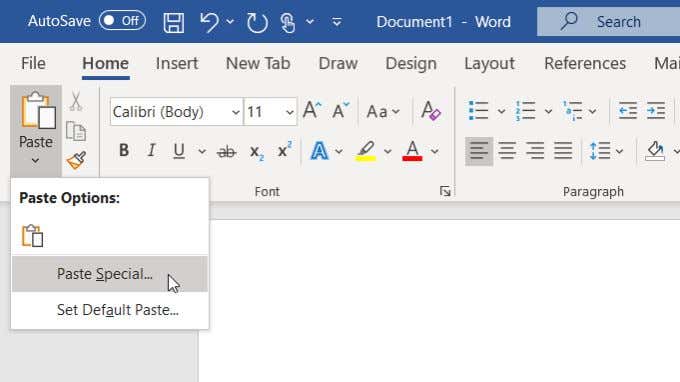
Task: Apply multilevel list
Action: coord(572,111)
